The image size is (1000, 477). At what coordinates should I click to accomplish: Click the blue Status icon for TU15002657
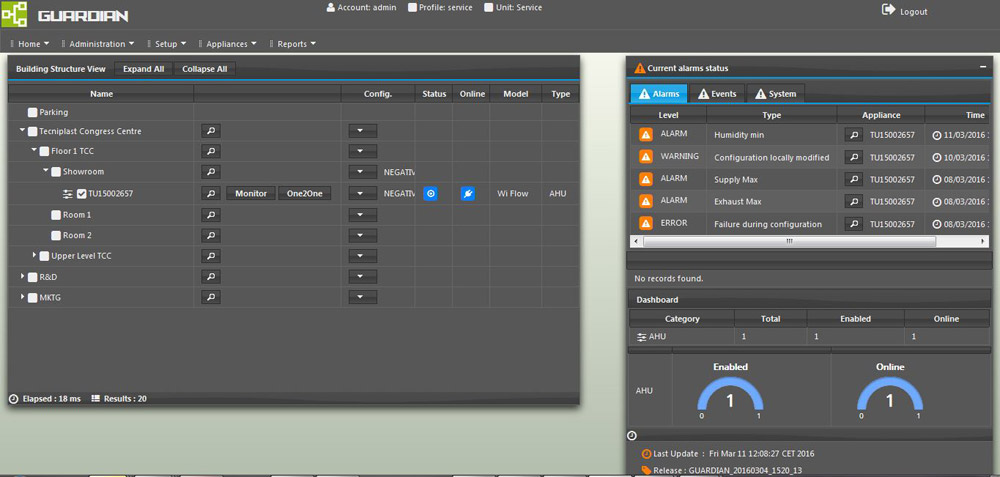[x=430, y=193]
